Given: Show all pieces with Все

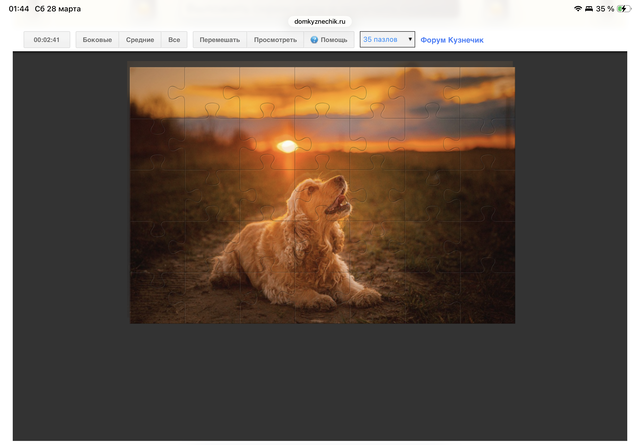Looking at the screenshot, I should [174, 40].
